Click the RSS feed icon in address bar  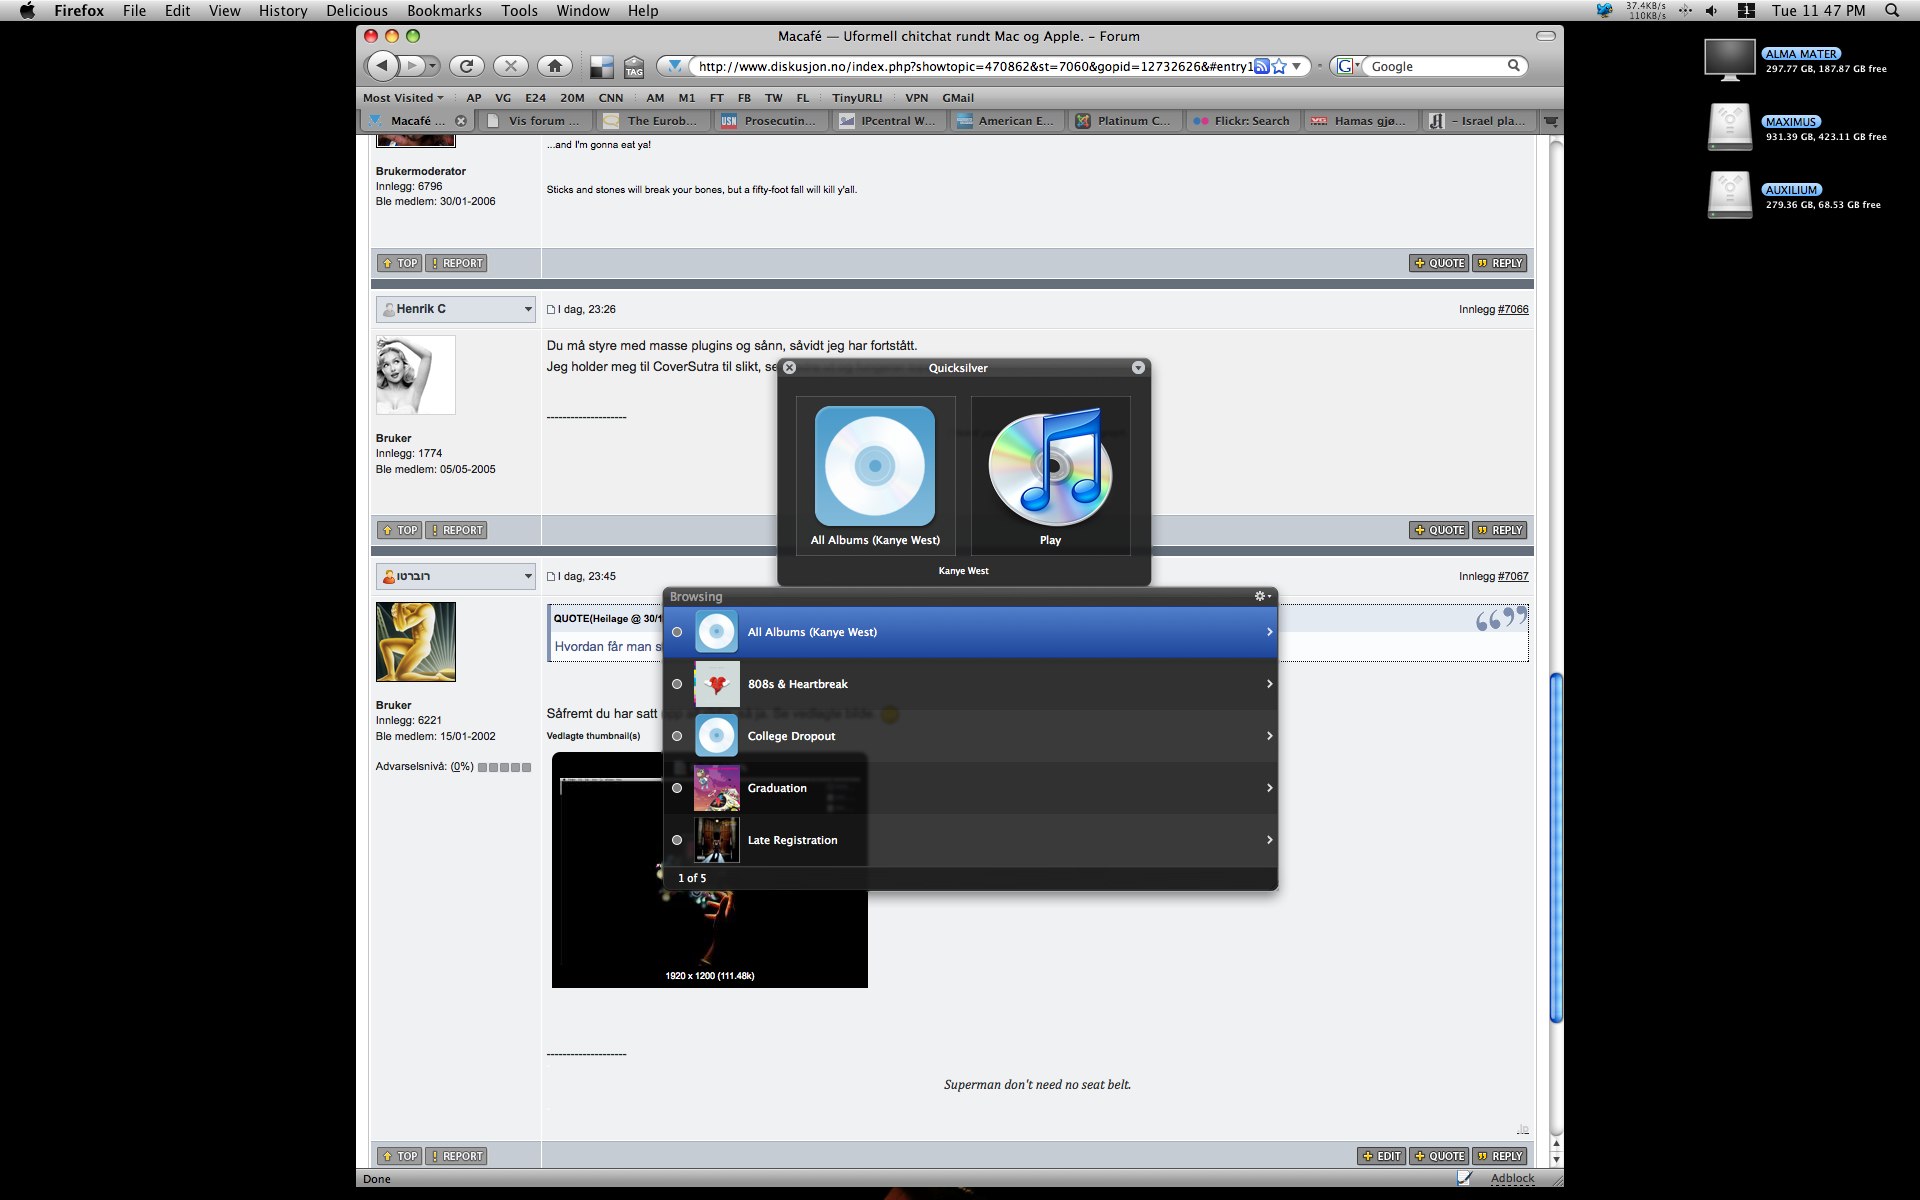pos(1261,66)
